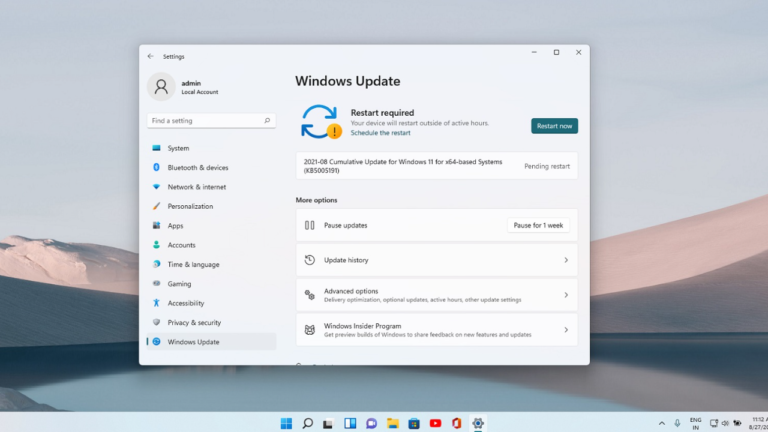Launch YouTube from the taskbar

(x=435, y=423)
